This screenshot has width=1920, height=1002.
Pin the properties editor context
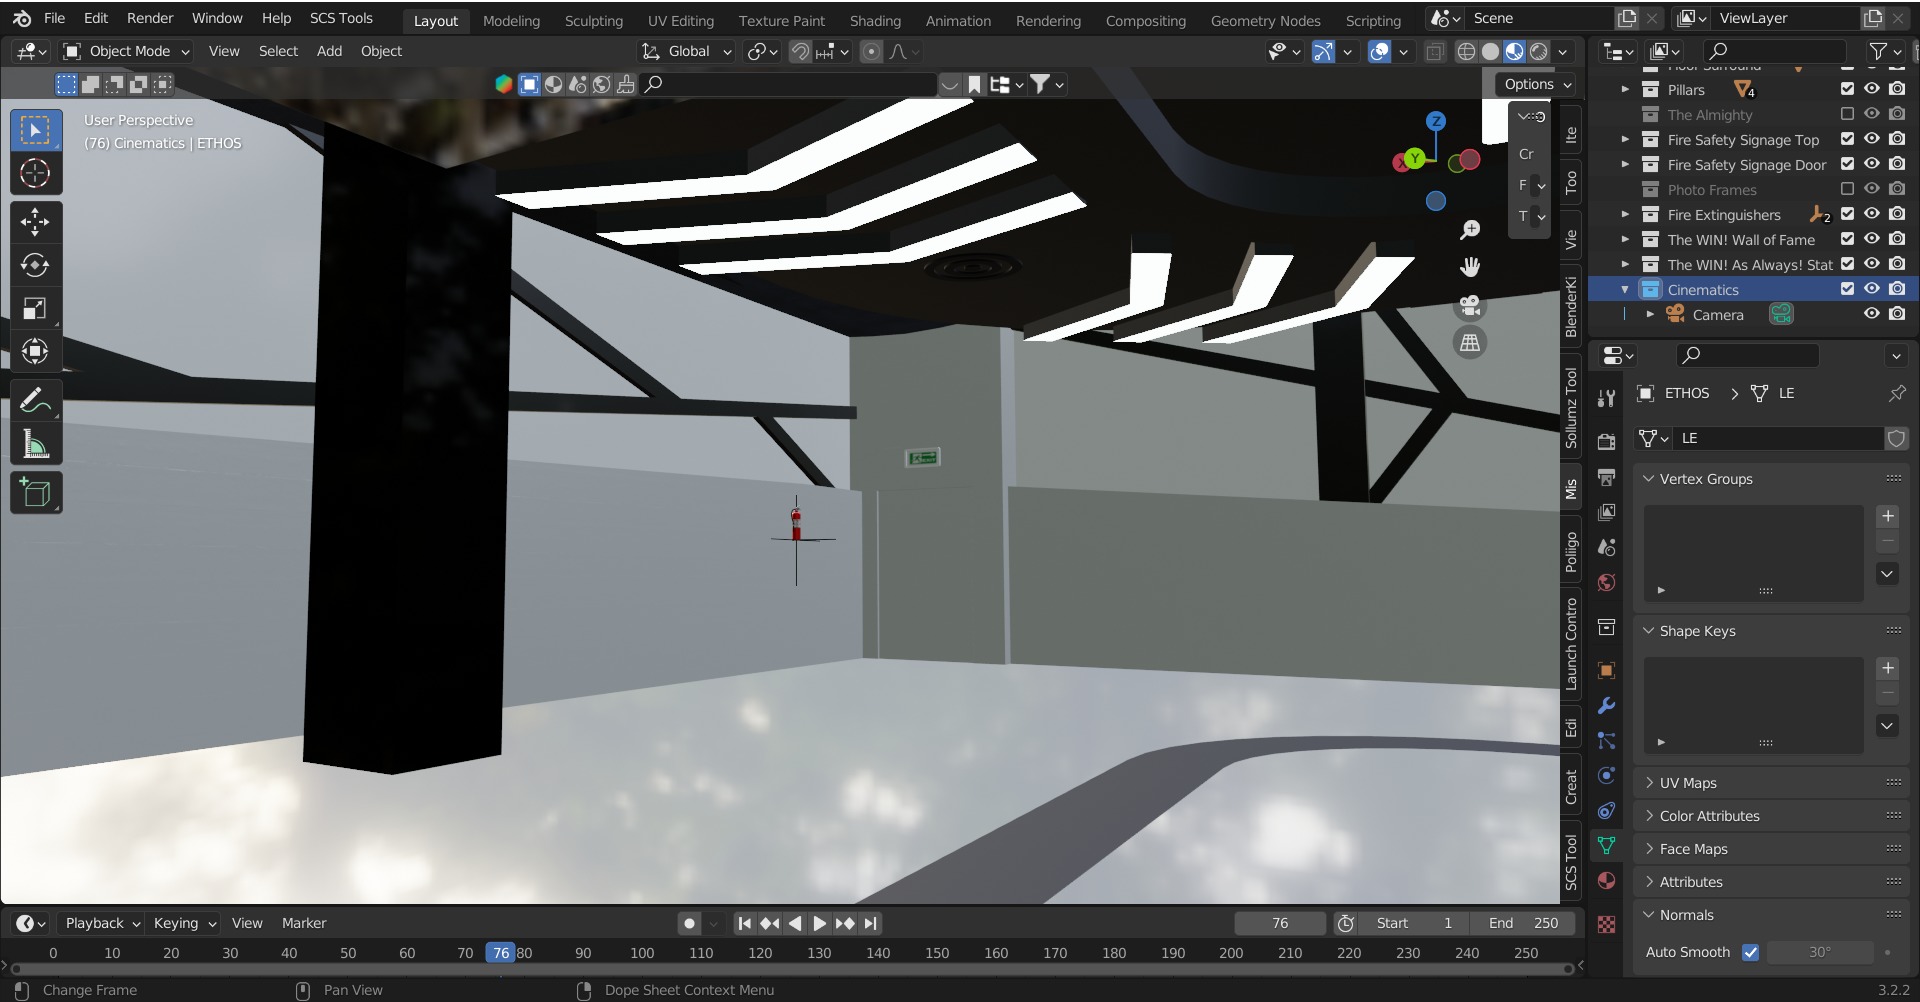click(x=1897, y=393)
